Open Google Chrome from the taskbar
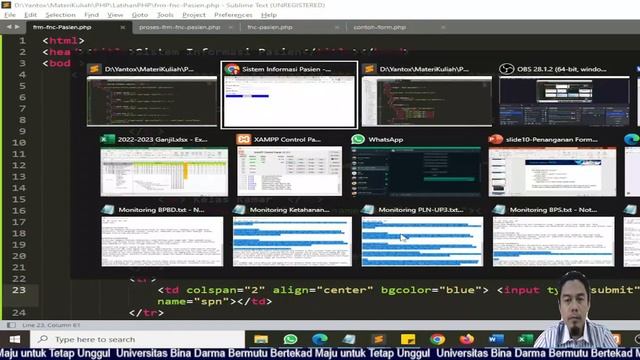The height and width of the screenshot is (360, 640). pos(438,339)
